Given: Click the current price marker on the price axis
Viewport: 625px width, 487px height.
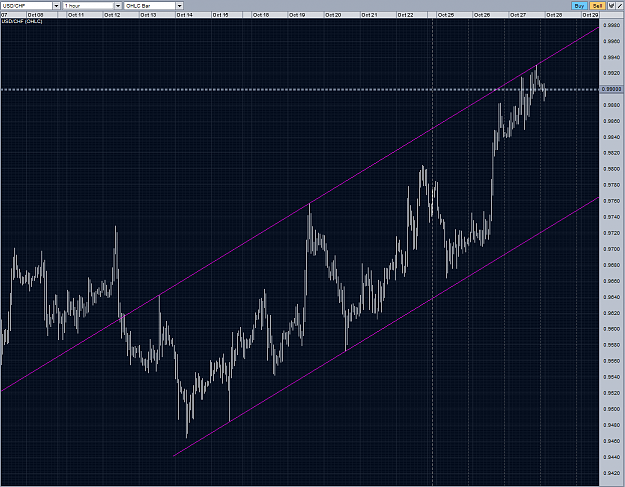Looking at the screenshot, I should tap(612, 89).
